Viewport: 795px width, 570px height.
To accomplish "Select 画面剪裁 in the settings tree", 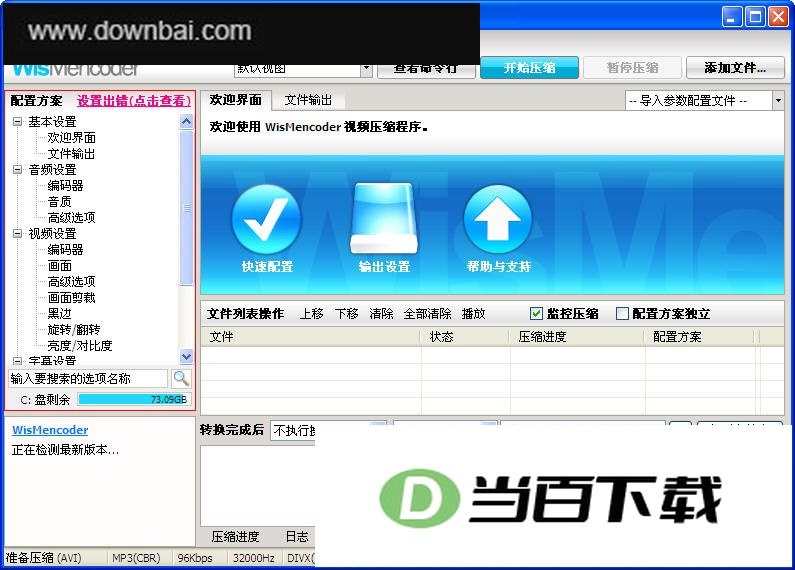I will click(71, 298).
